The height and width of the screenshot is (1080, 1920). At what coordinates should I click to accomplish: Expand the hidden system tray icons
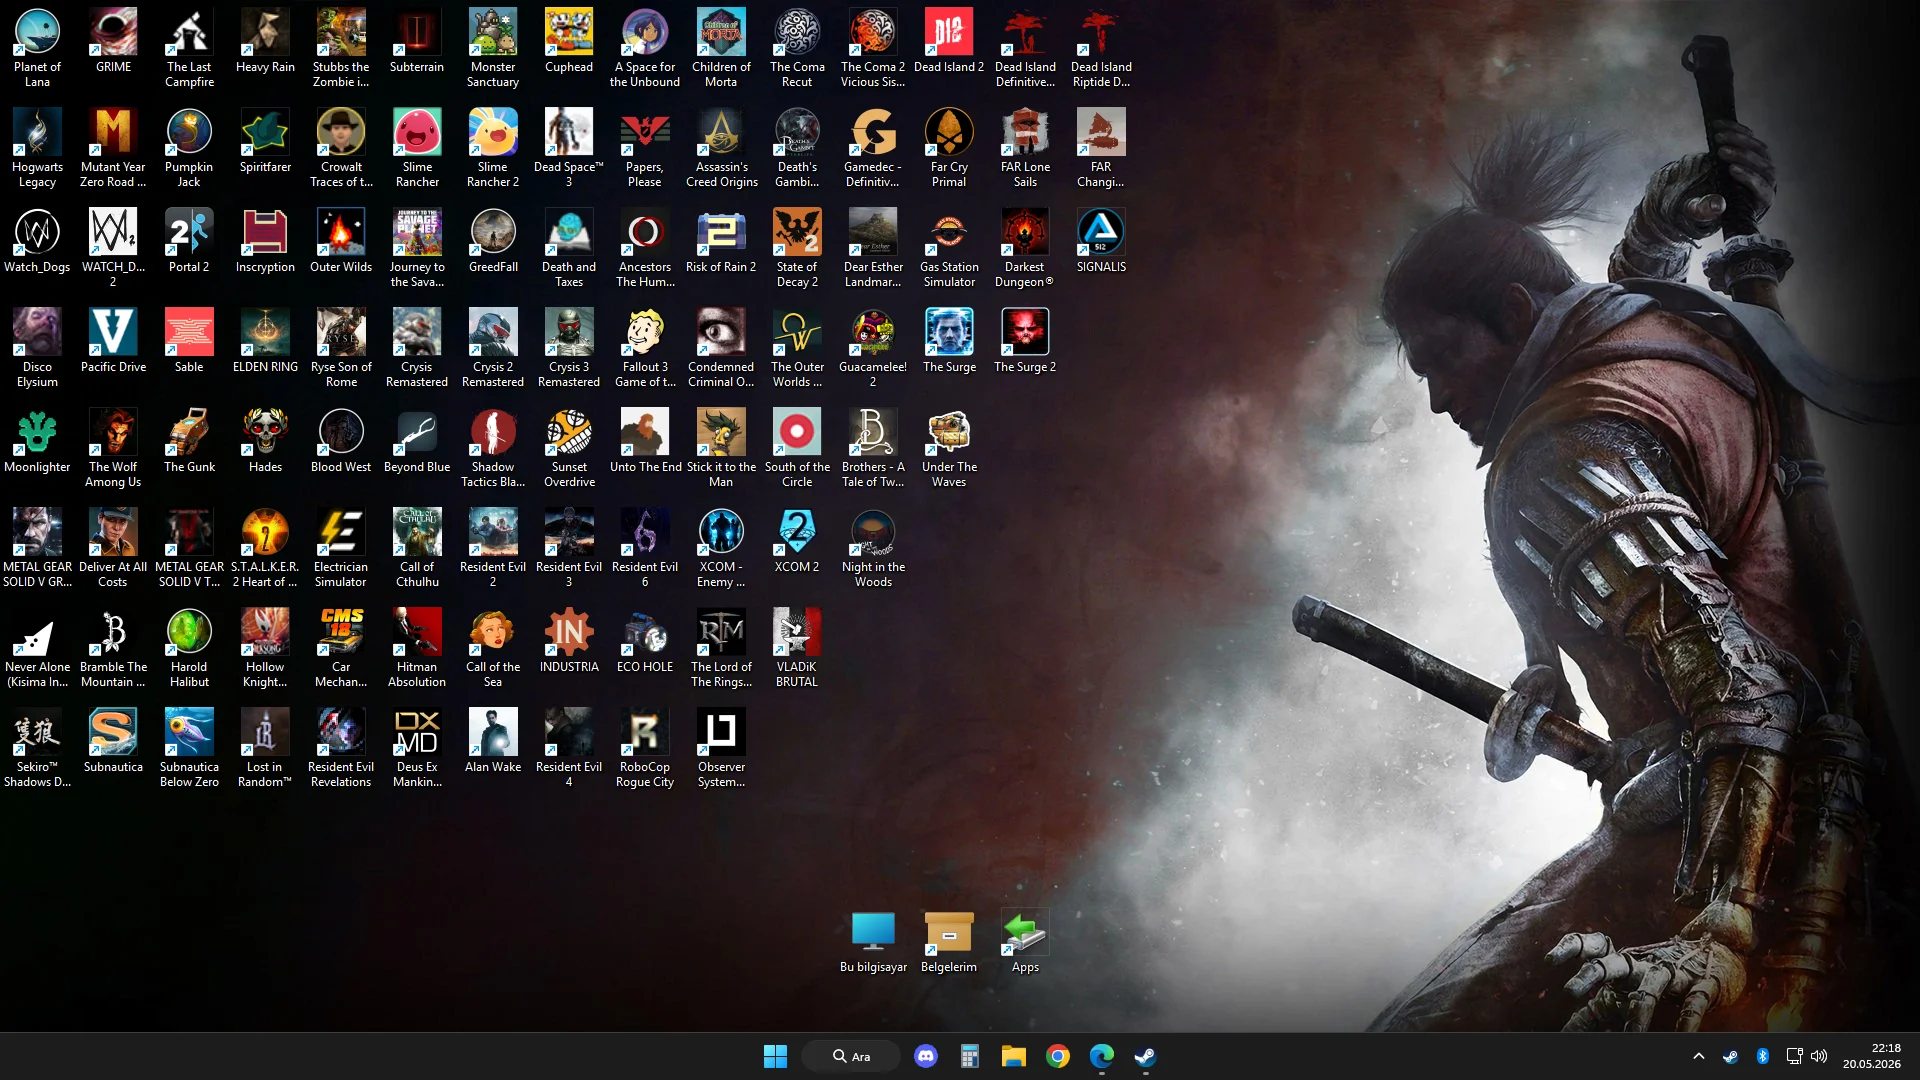coord(1698,1056)
